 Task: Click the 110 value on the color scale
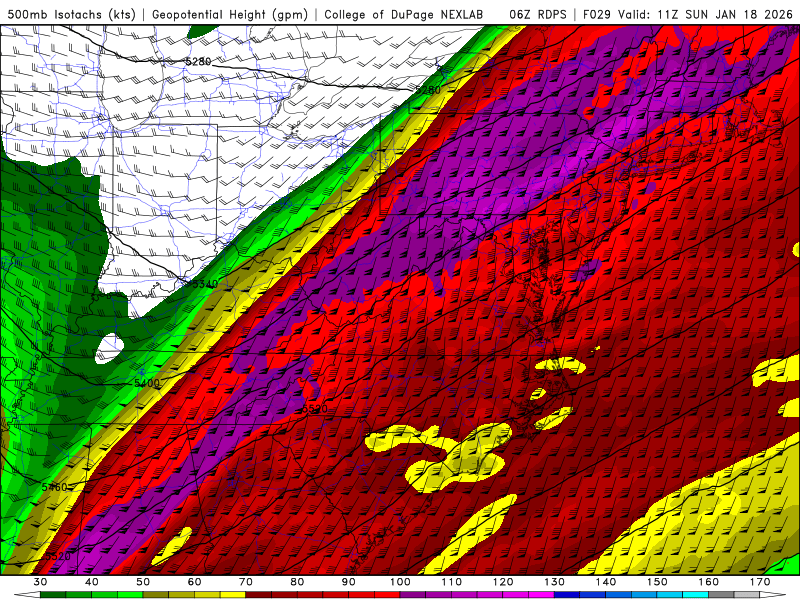(x=452, y=582)
